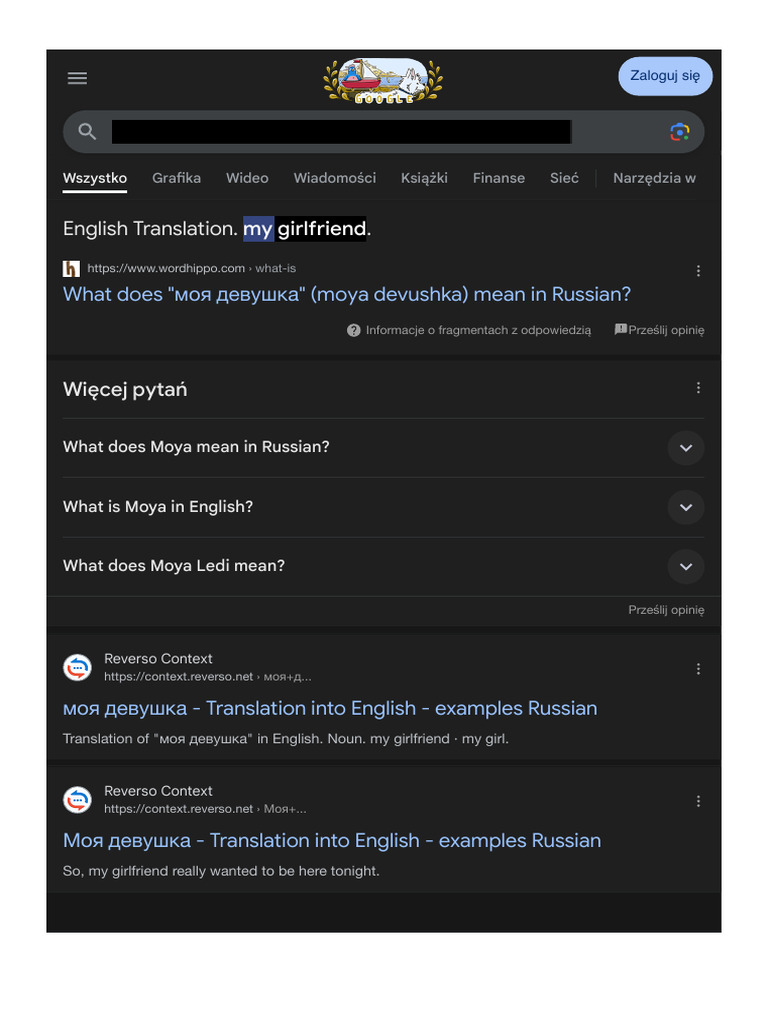
Task: Click the magnifying glass search icon
Action: coord(88,132)
